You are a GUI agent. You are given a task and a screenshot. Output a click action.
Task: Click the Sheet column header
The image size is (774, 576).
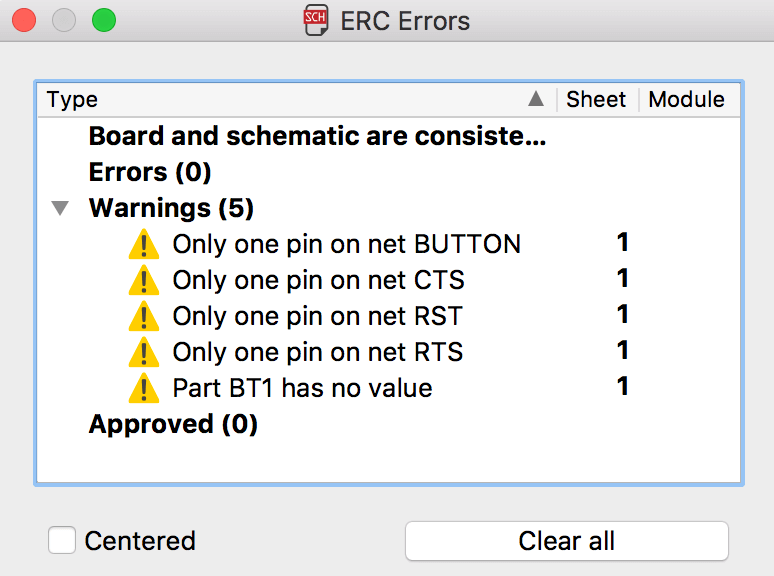(x=596, y=99)
